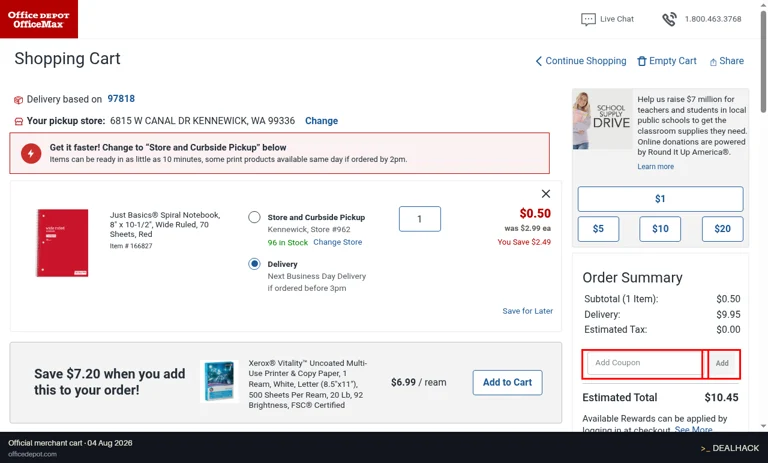Change the pickup store address
This screenshot has height=463, width=768.
pyautogui.click(x=321, y=121)
